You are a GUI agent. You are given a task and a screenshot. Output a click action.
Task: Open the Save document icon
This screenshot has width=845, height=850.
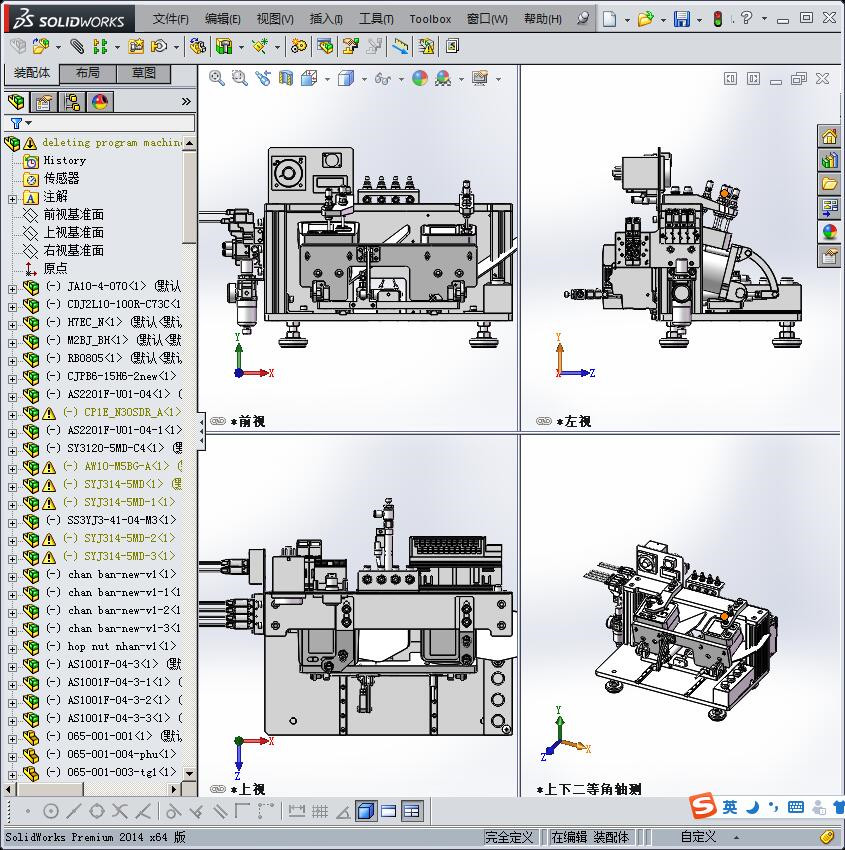point(681,18)
